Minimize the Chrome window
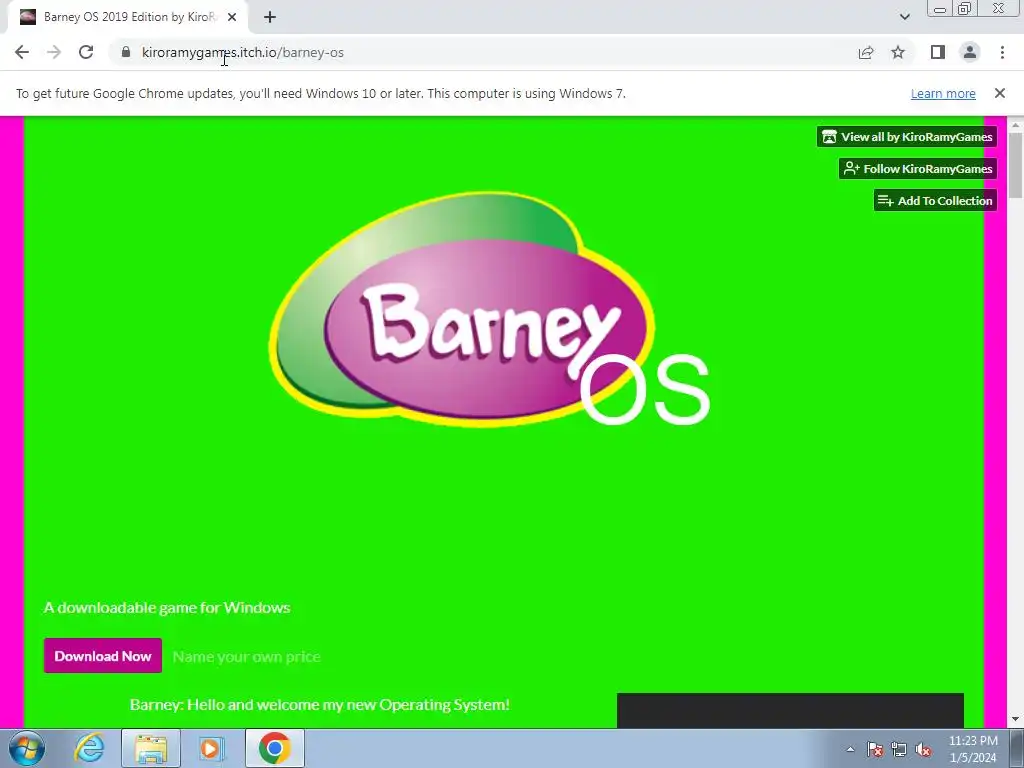The width and height of the screenshot is (1024, 768). click(940, 8)
